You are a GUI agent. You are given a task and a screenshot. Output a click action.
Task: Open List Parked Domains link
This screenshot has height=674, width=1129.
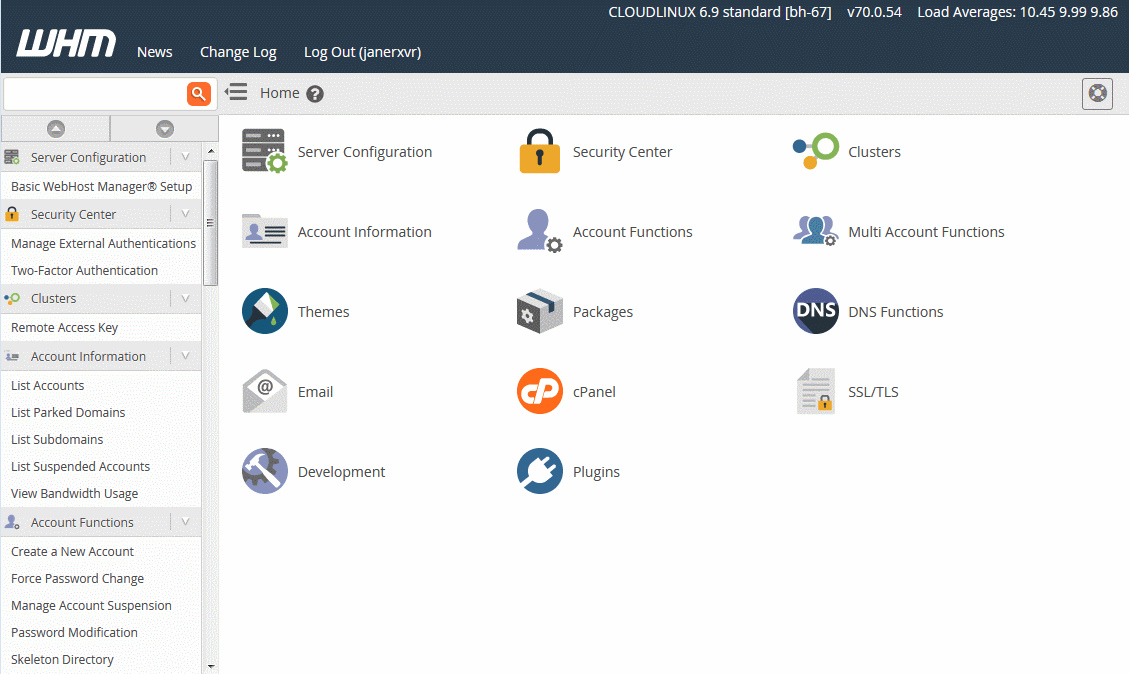click(x=68, y=412)
